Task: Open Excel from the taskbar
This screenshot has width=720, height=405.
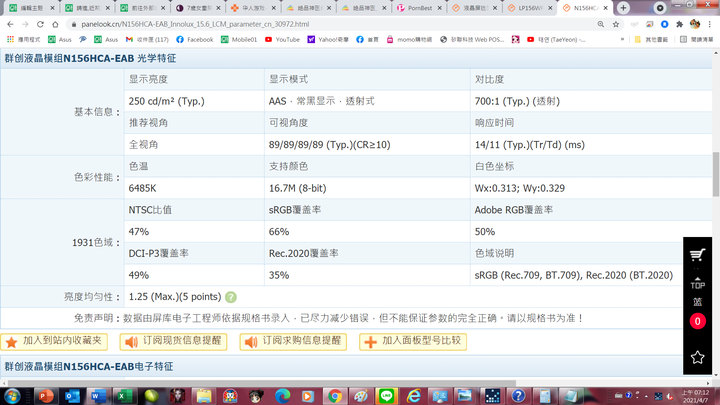Action: point(124,396)
